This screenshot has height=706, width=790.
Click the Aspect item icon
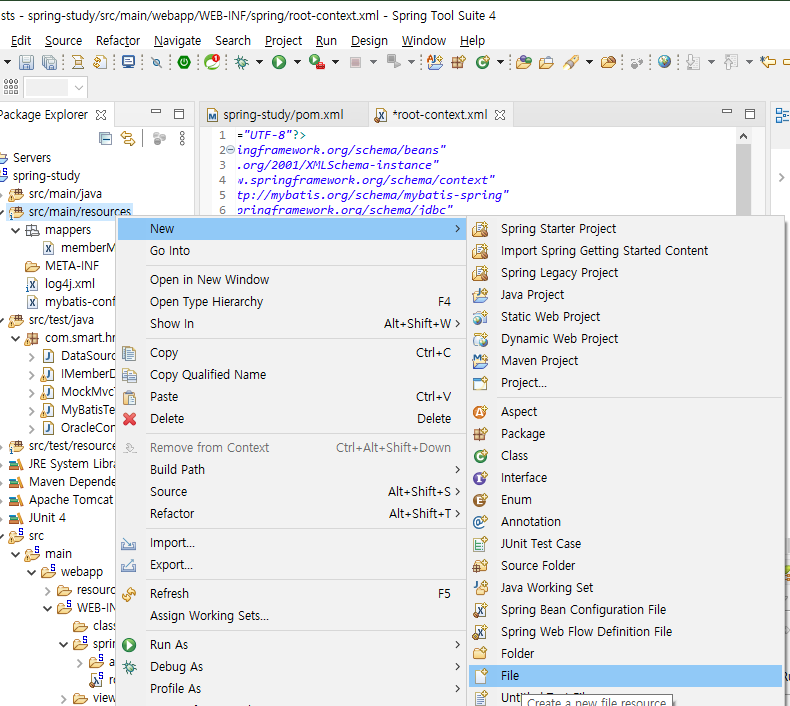coord(480,412)
